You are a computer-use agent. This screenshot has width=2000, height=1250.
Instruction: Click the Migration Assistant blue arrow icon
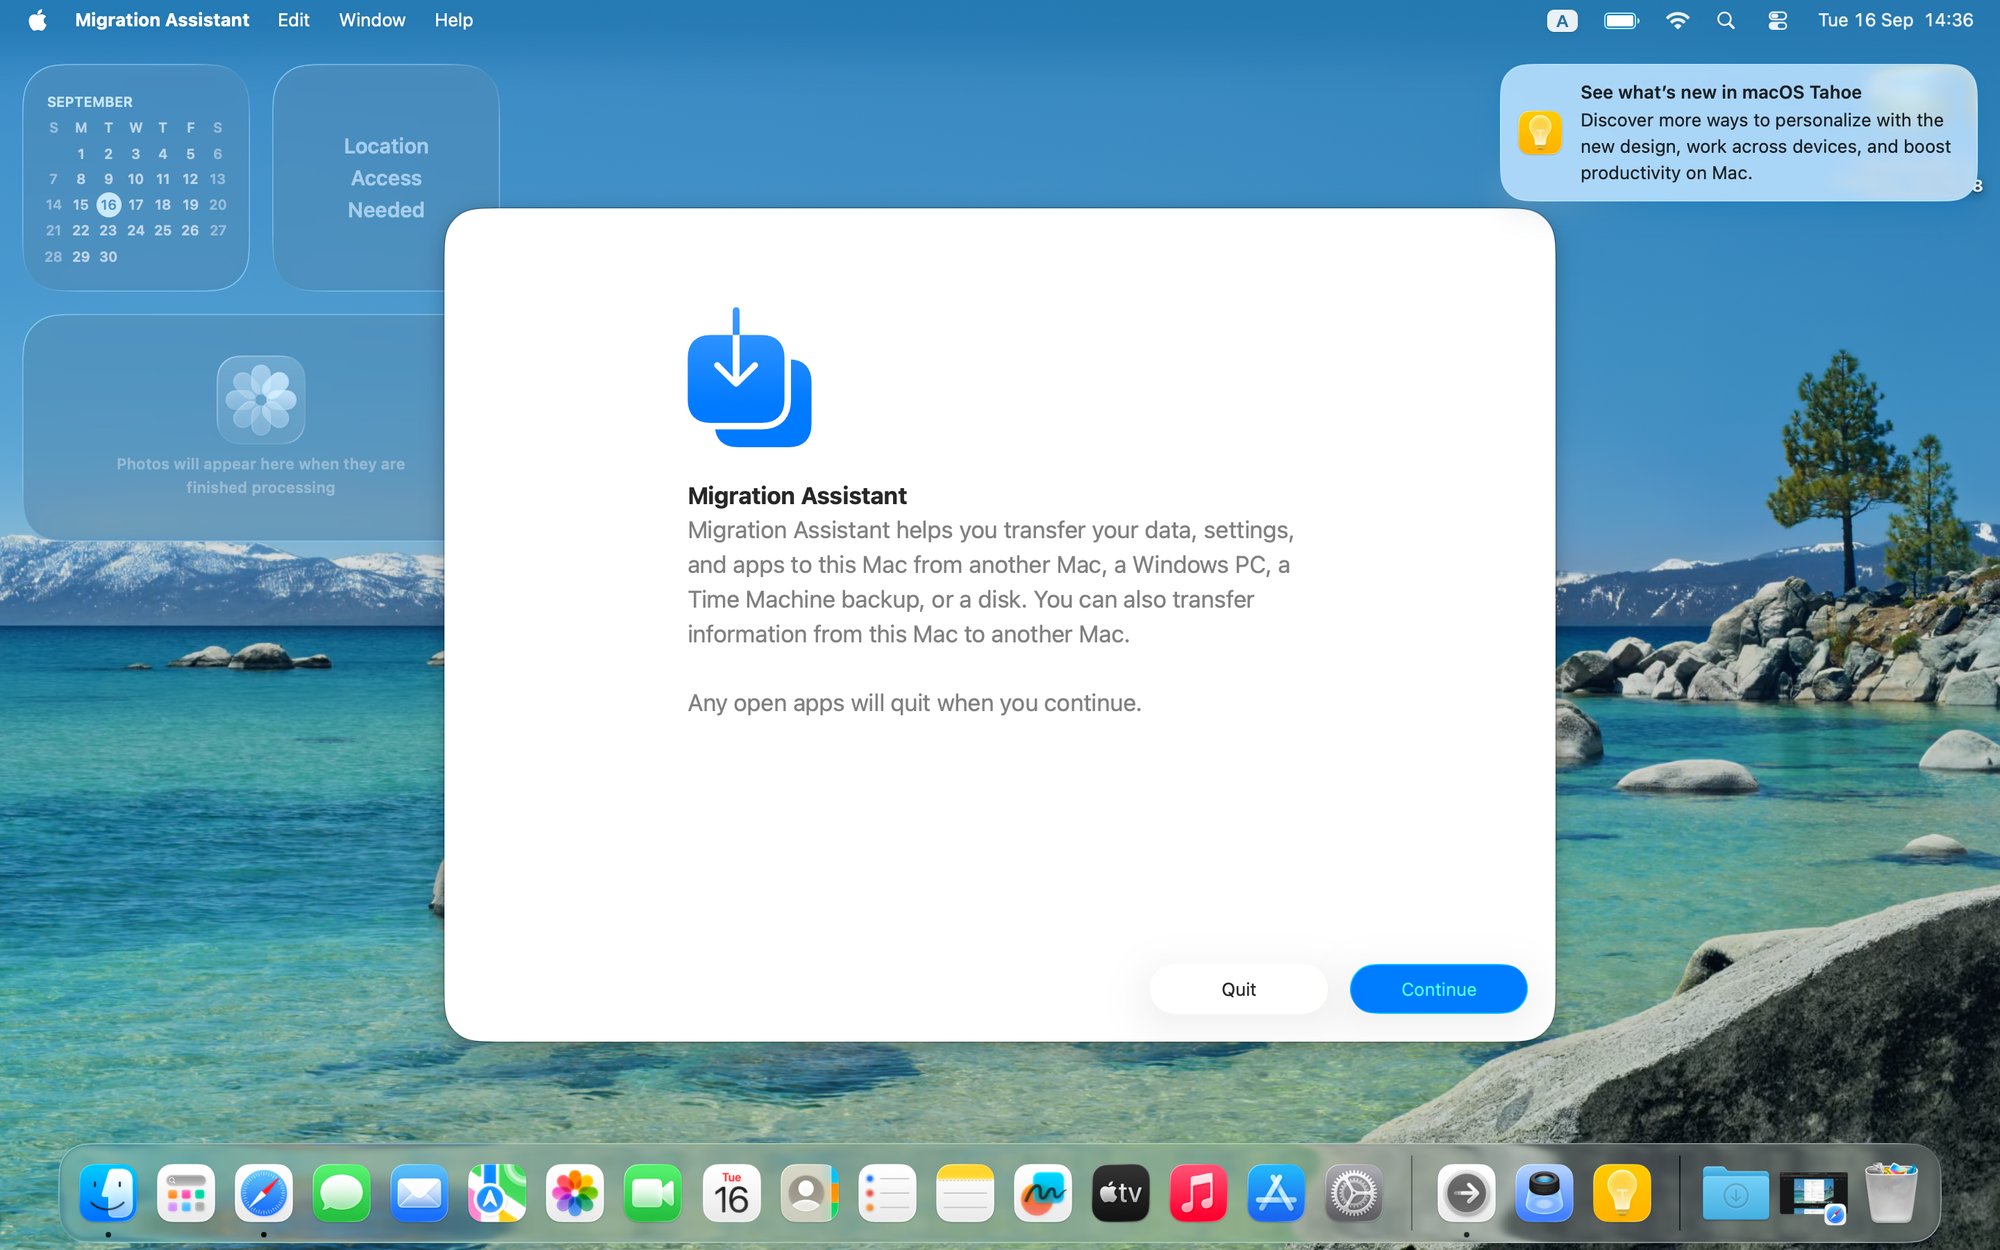[749, 377]
